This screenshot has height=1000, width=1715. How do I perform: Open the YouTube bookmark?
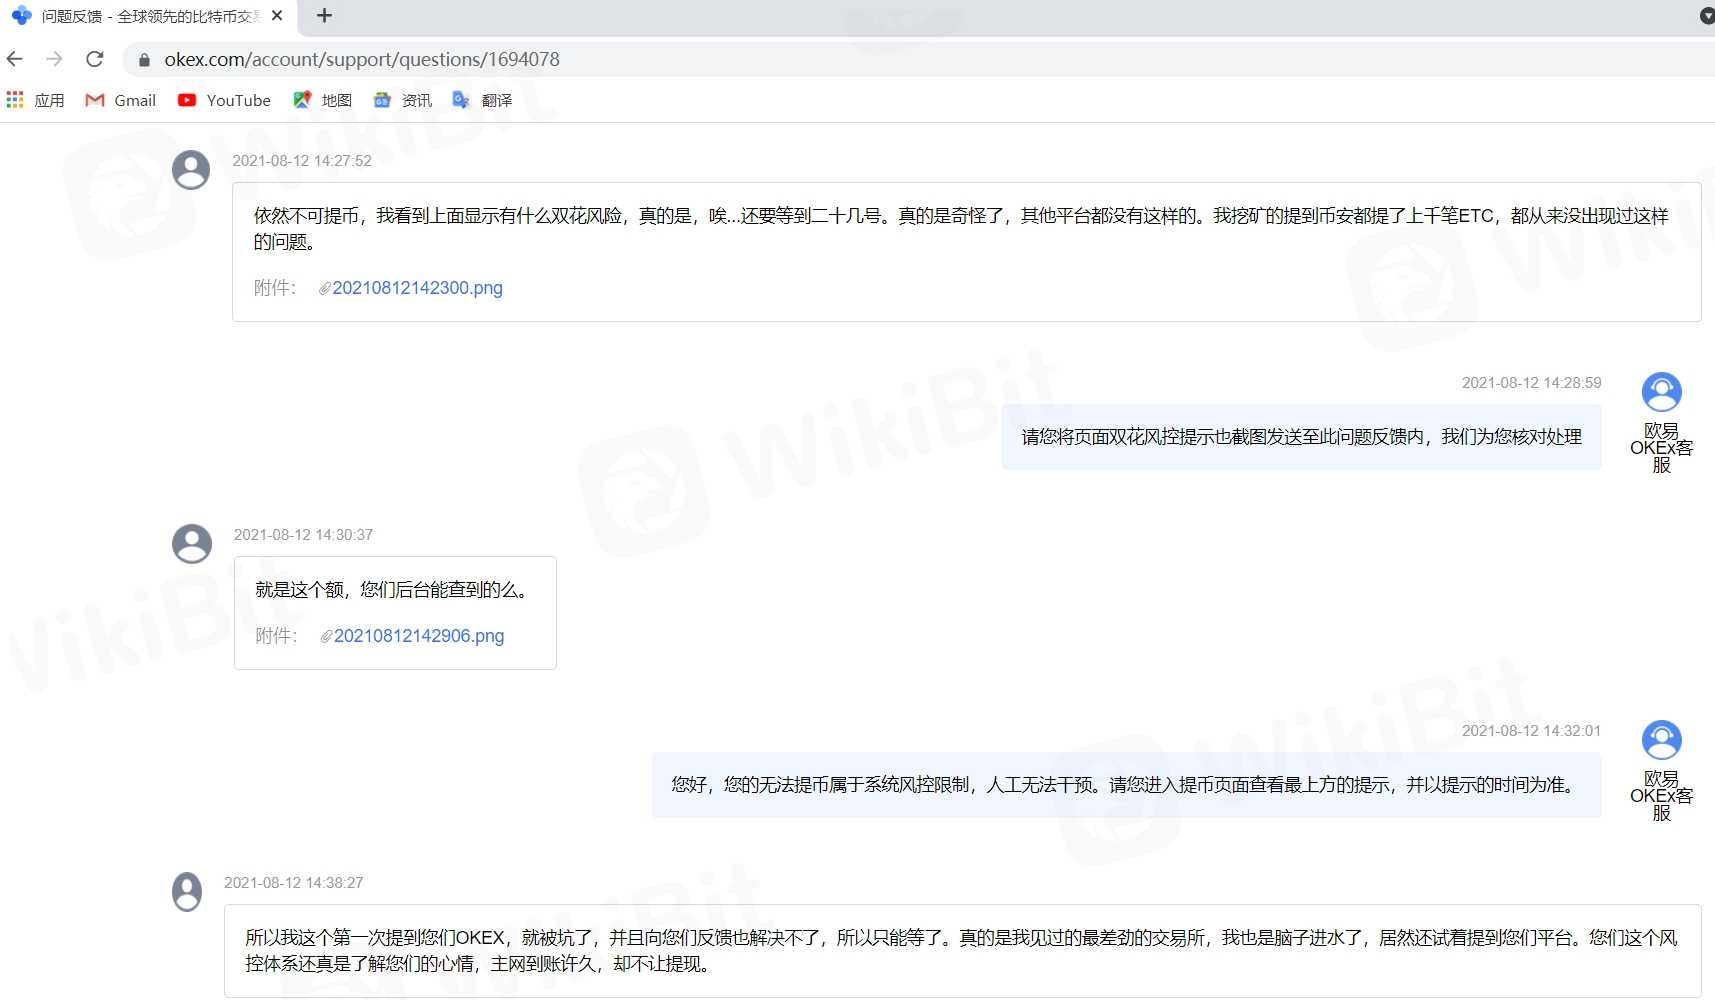pos(224,100)
